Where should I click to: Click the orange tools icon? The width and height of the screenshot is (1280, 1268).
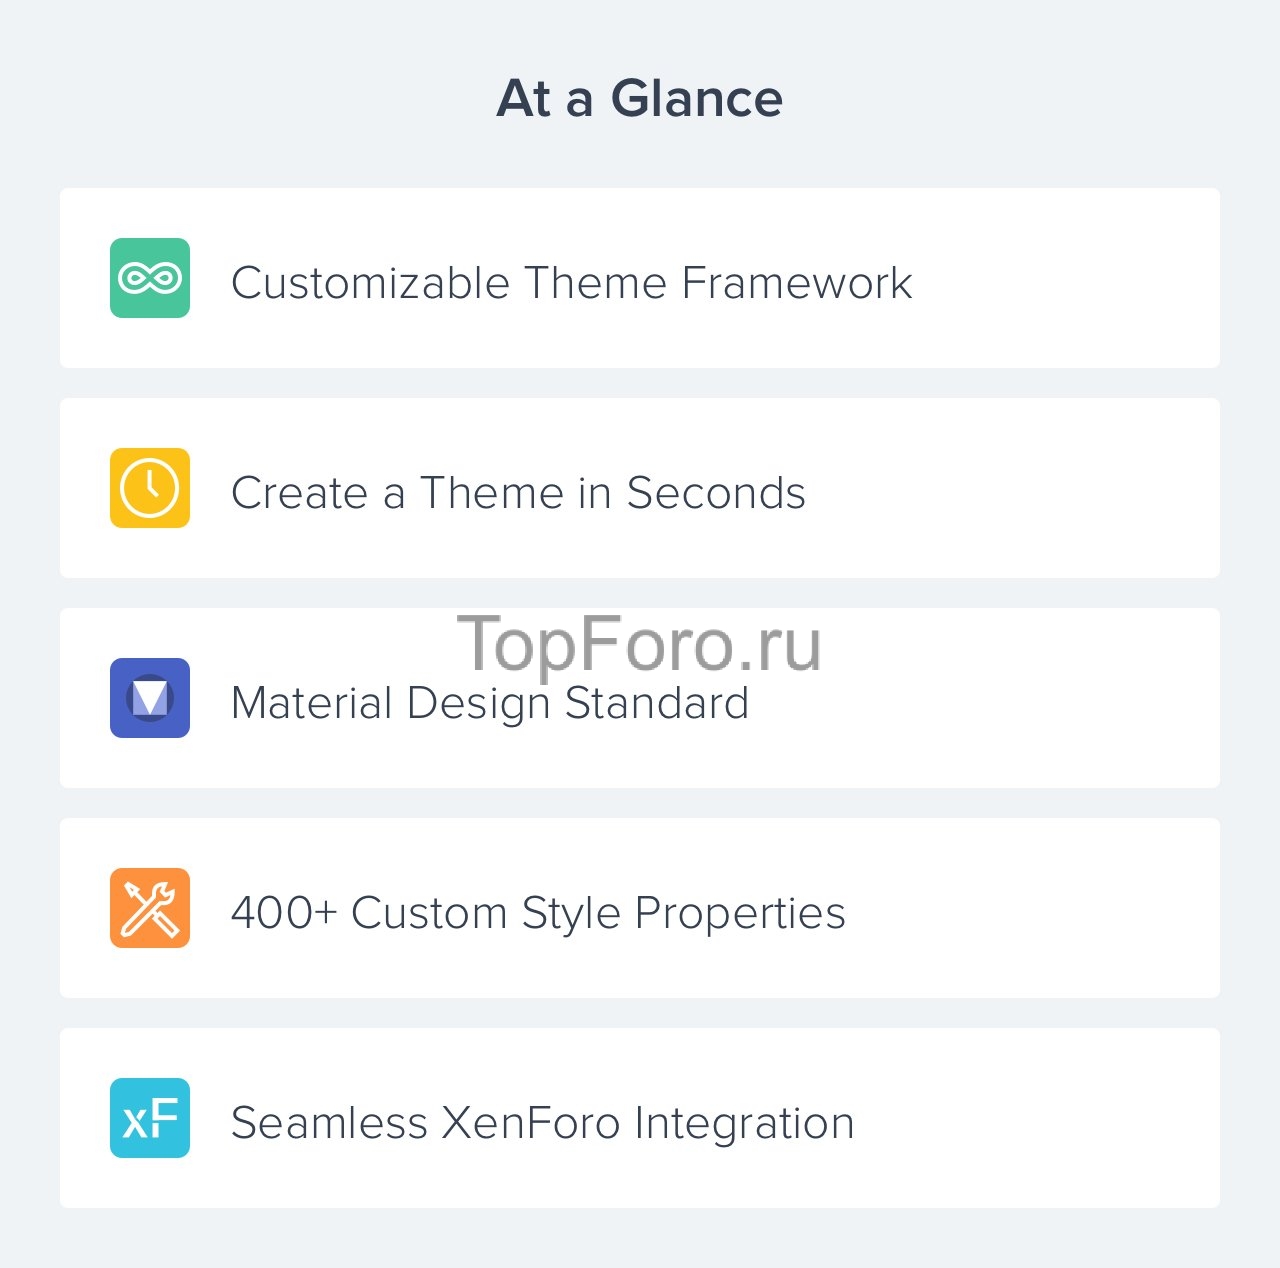click(150, 908)
